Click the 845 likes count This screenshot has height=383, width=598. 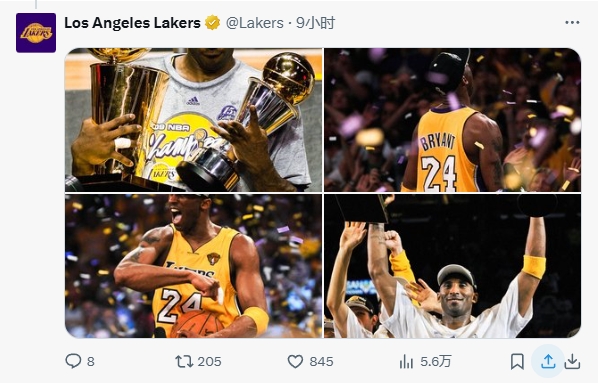click(x=321, y=361)
